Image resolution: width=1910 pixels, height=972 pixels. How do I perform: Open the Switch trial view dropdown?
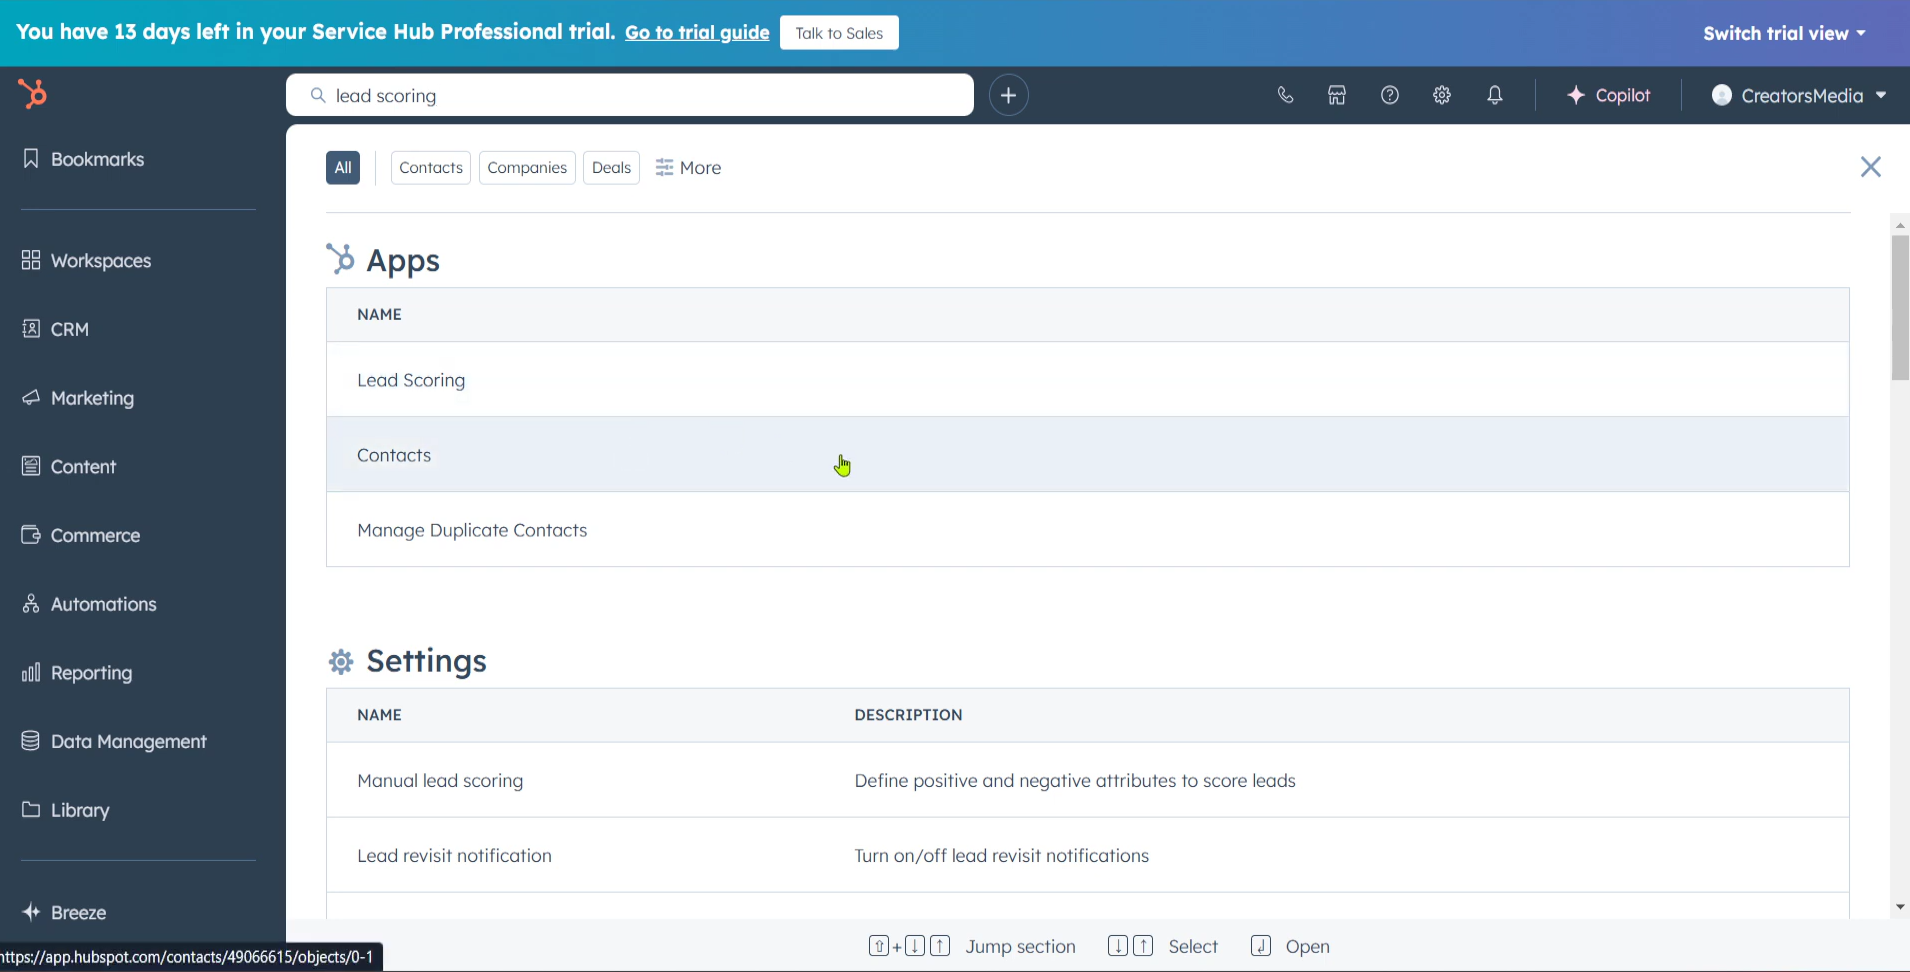point(1784,33)
